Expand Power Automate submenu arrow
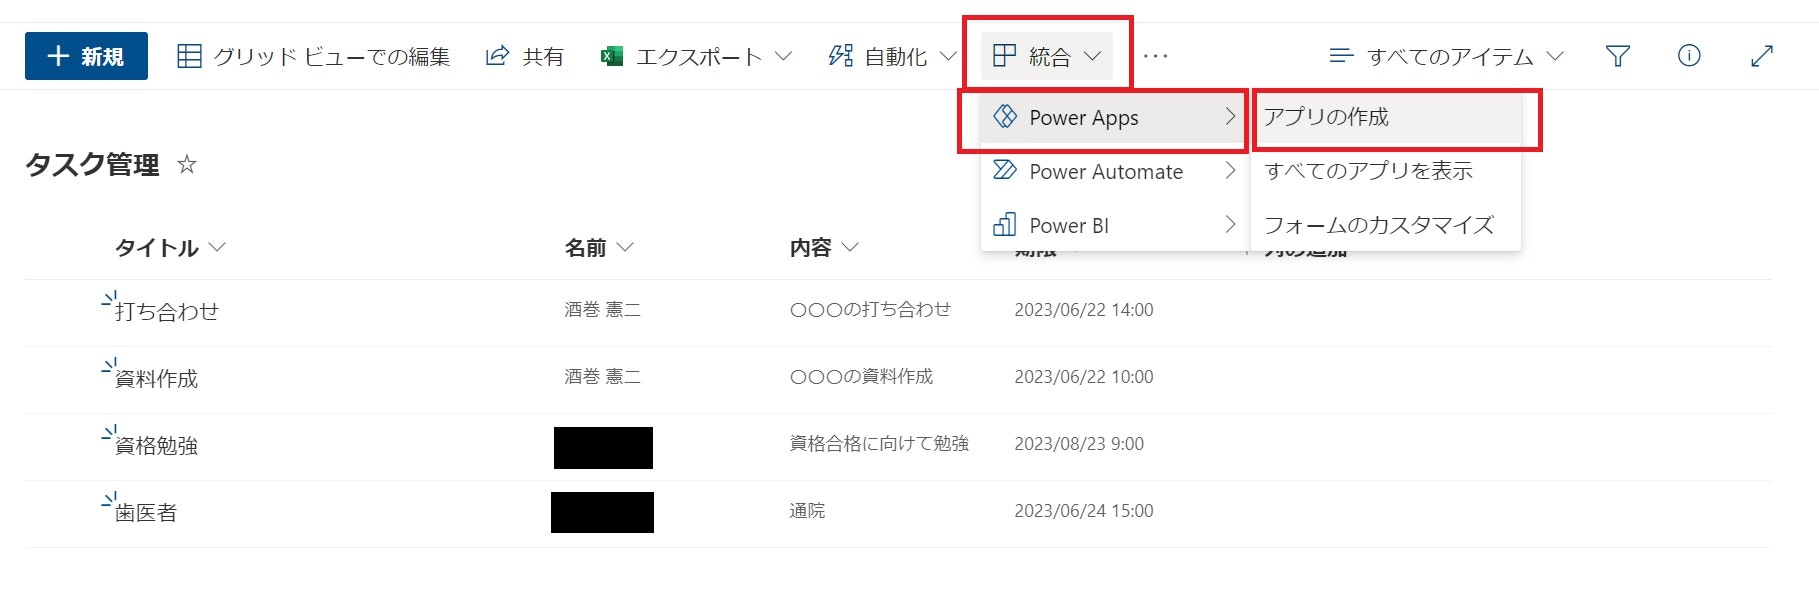Image resolution: width=1819 pixels, height=592 pixels. 1230,171
